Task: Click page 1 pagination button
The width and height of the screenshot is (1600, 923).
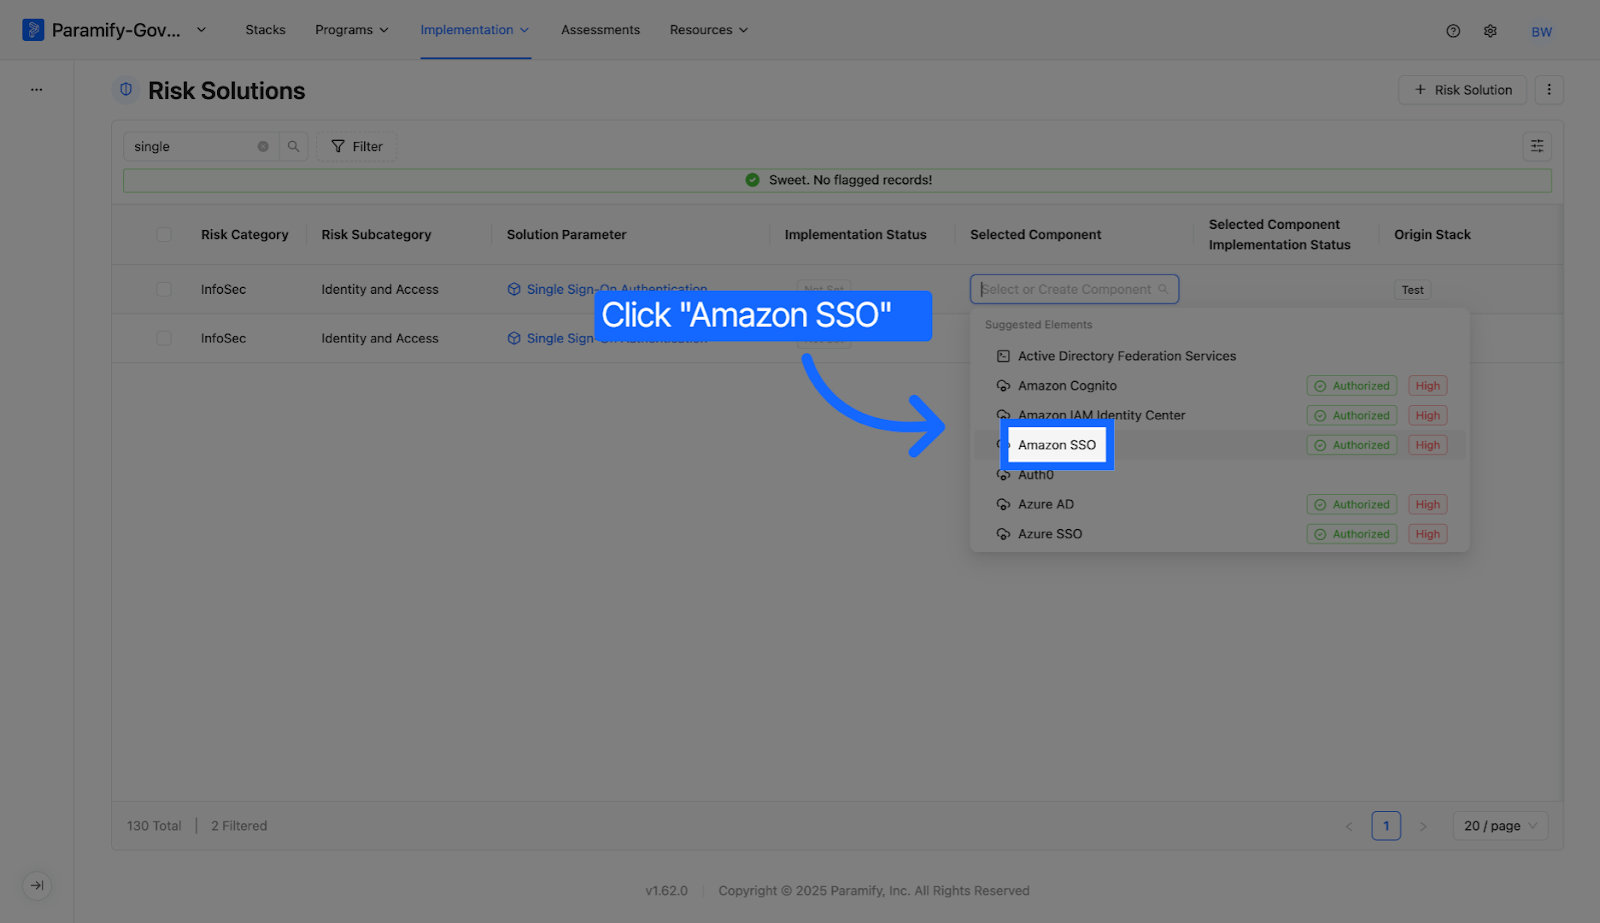Action: 1386,826
